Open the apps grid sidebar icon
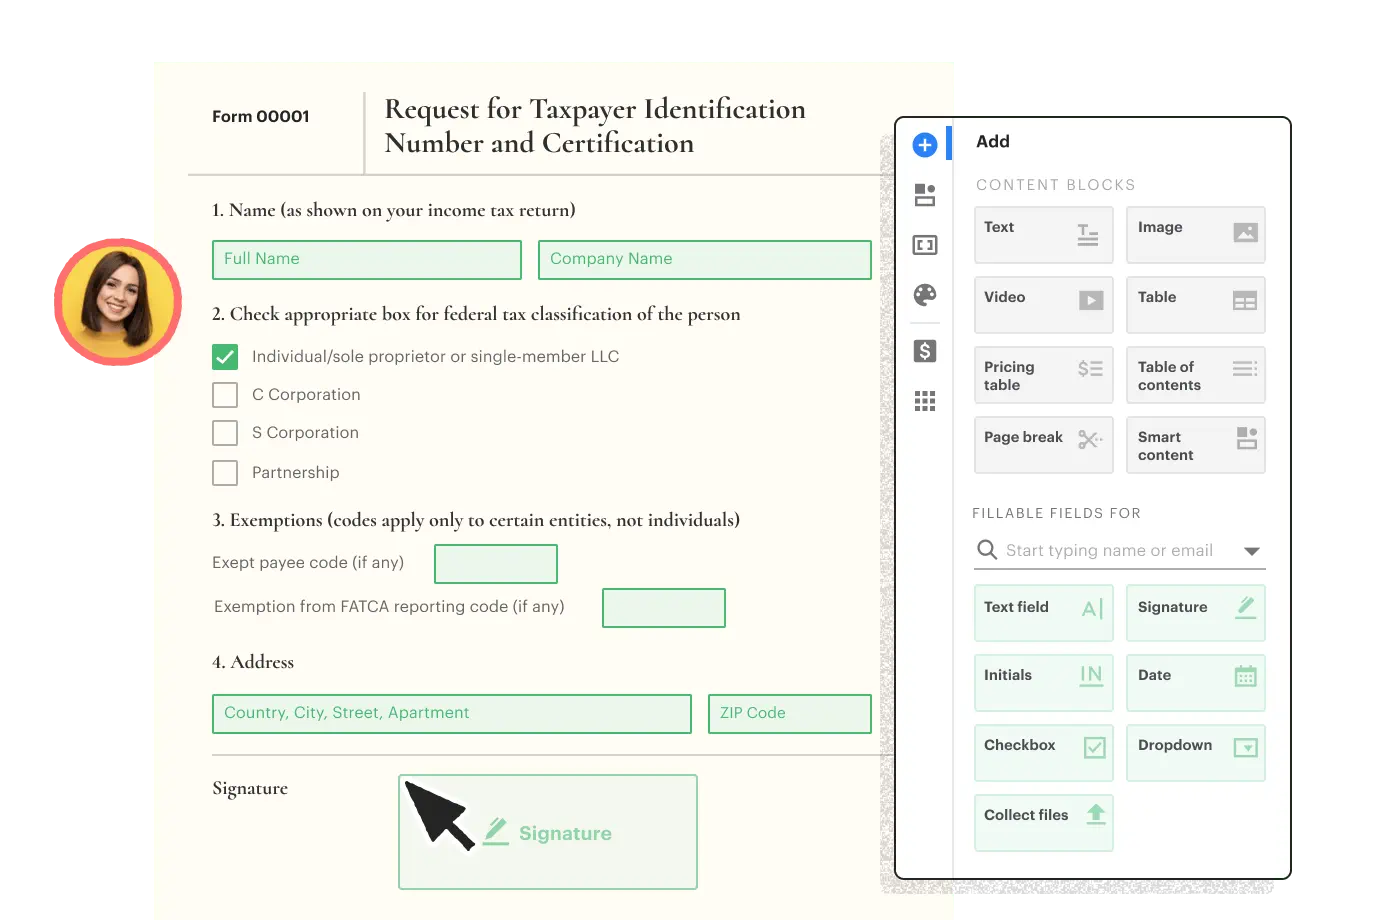The image size is (1400, 920). 925,401
